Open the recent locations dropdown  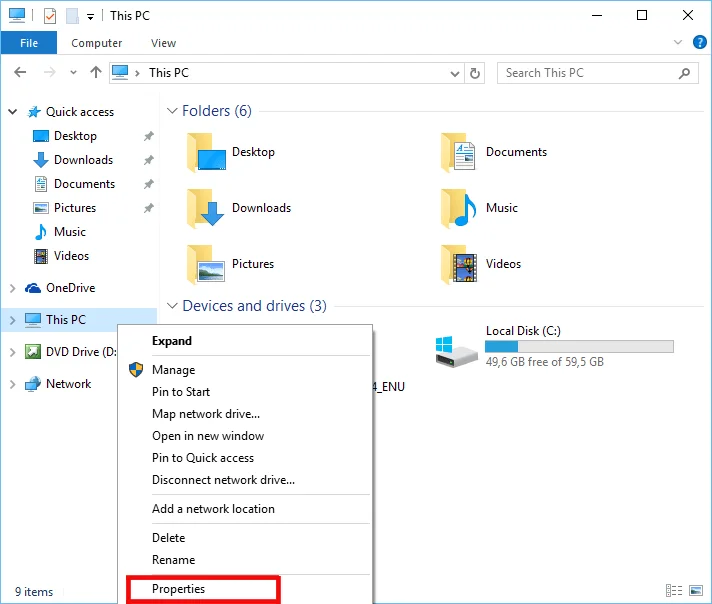(x=73, y=72)
